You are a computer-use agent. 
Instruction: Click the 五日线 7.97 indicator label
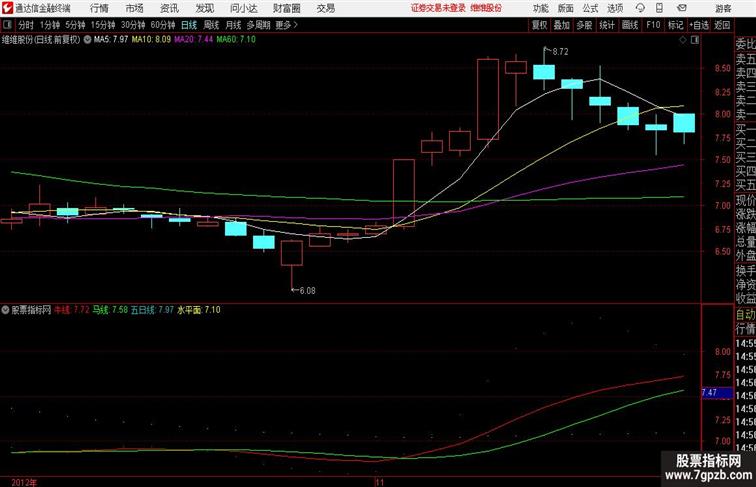pos(152,310)
